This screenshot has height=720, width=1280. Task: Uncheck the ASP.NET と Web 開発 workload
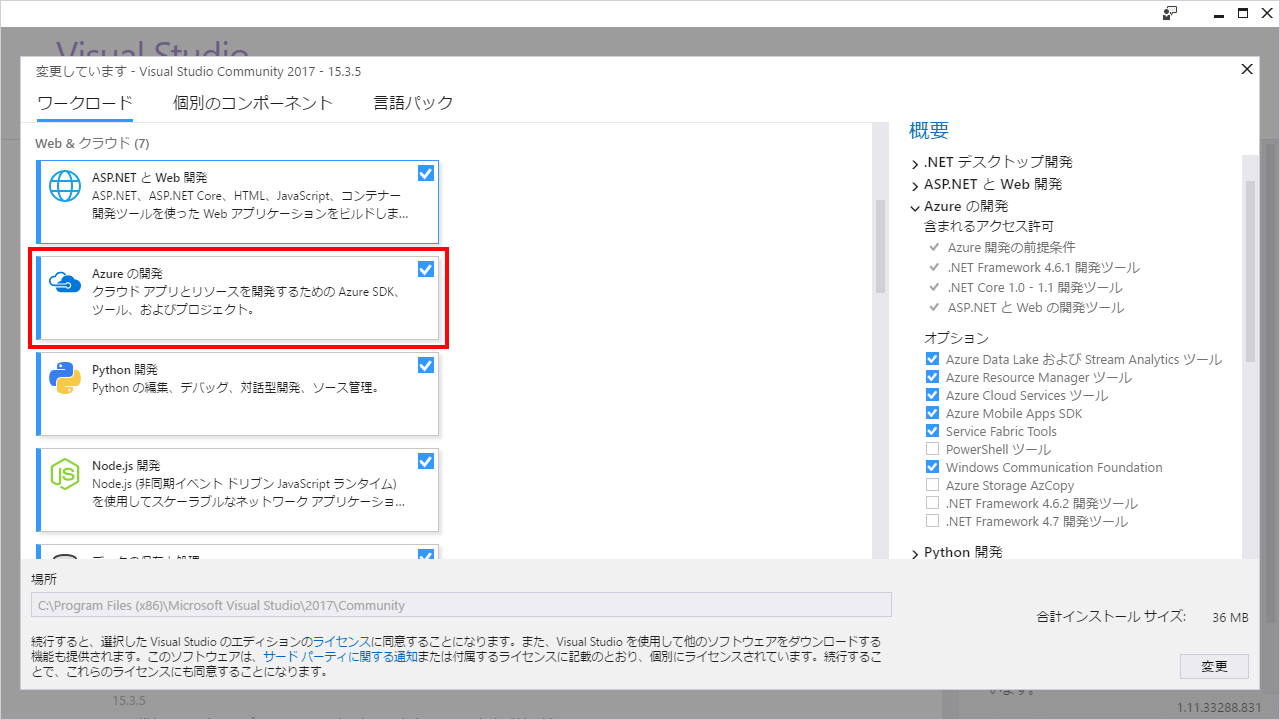coord(426,173)
